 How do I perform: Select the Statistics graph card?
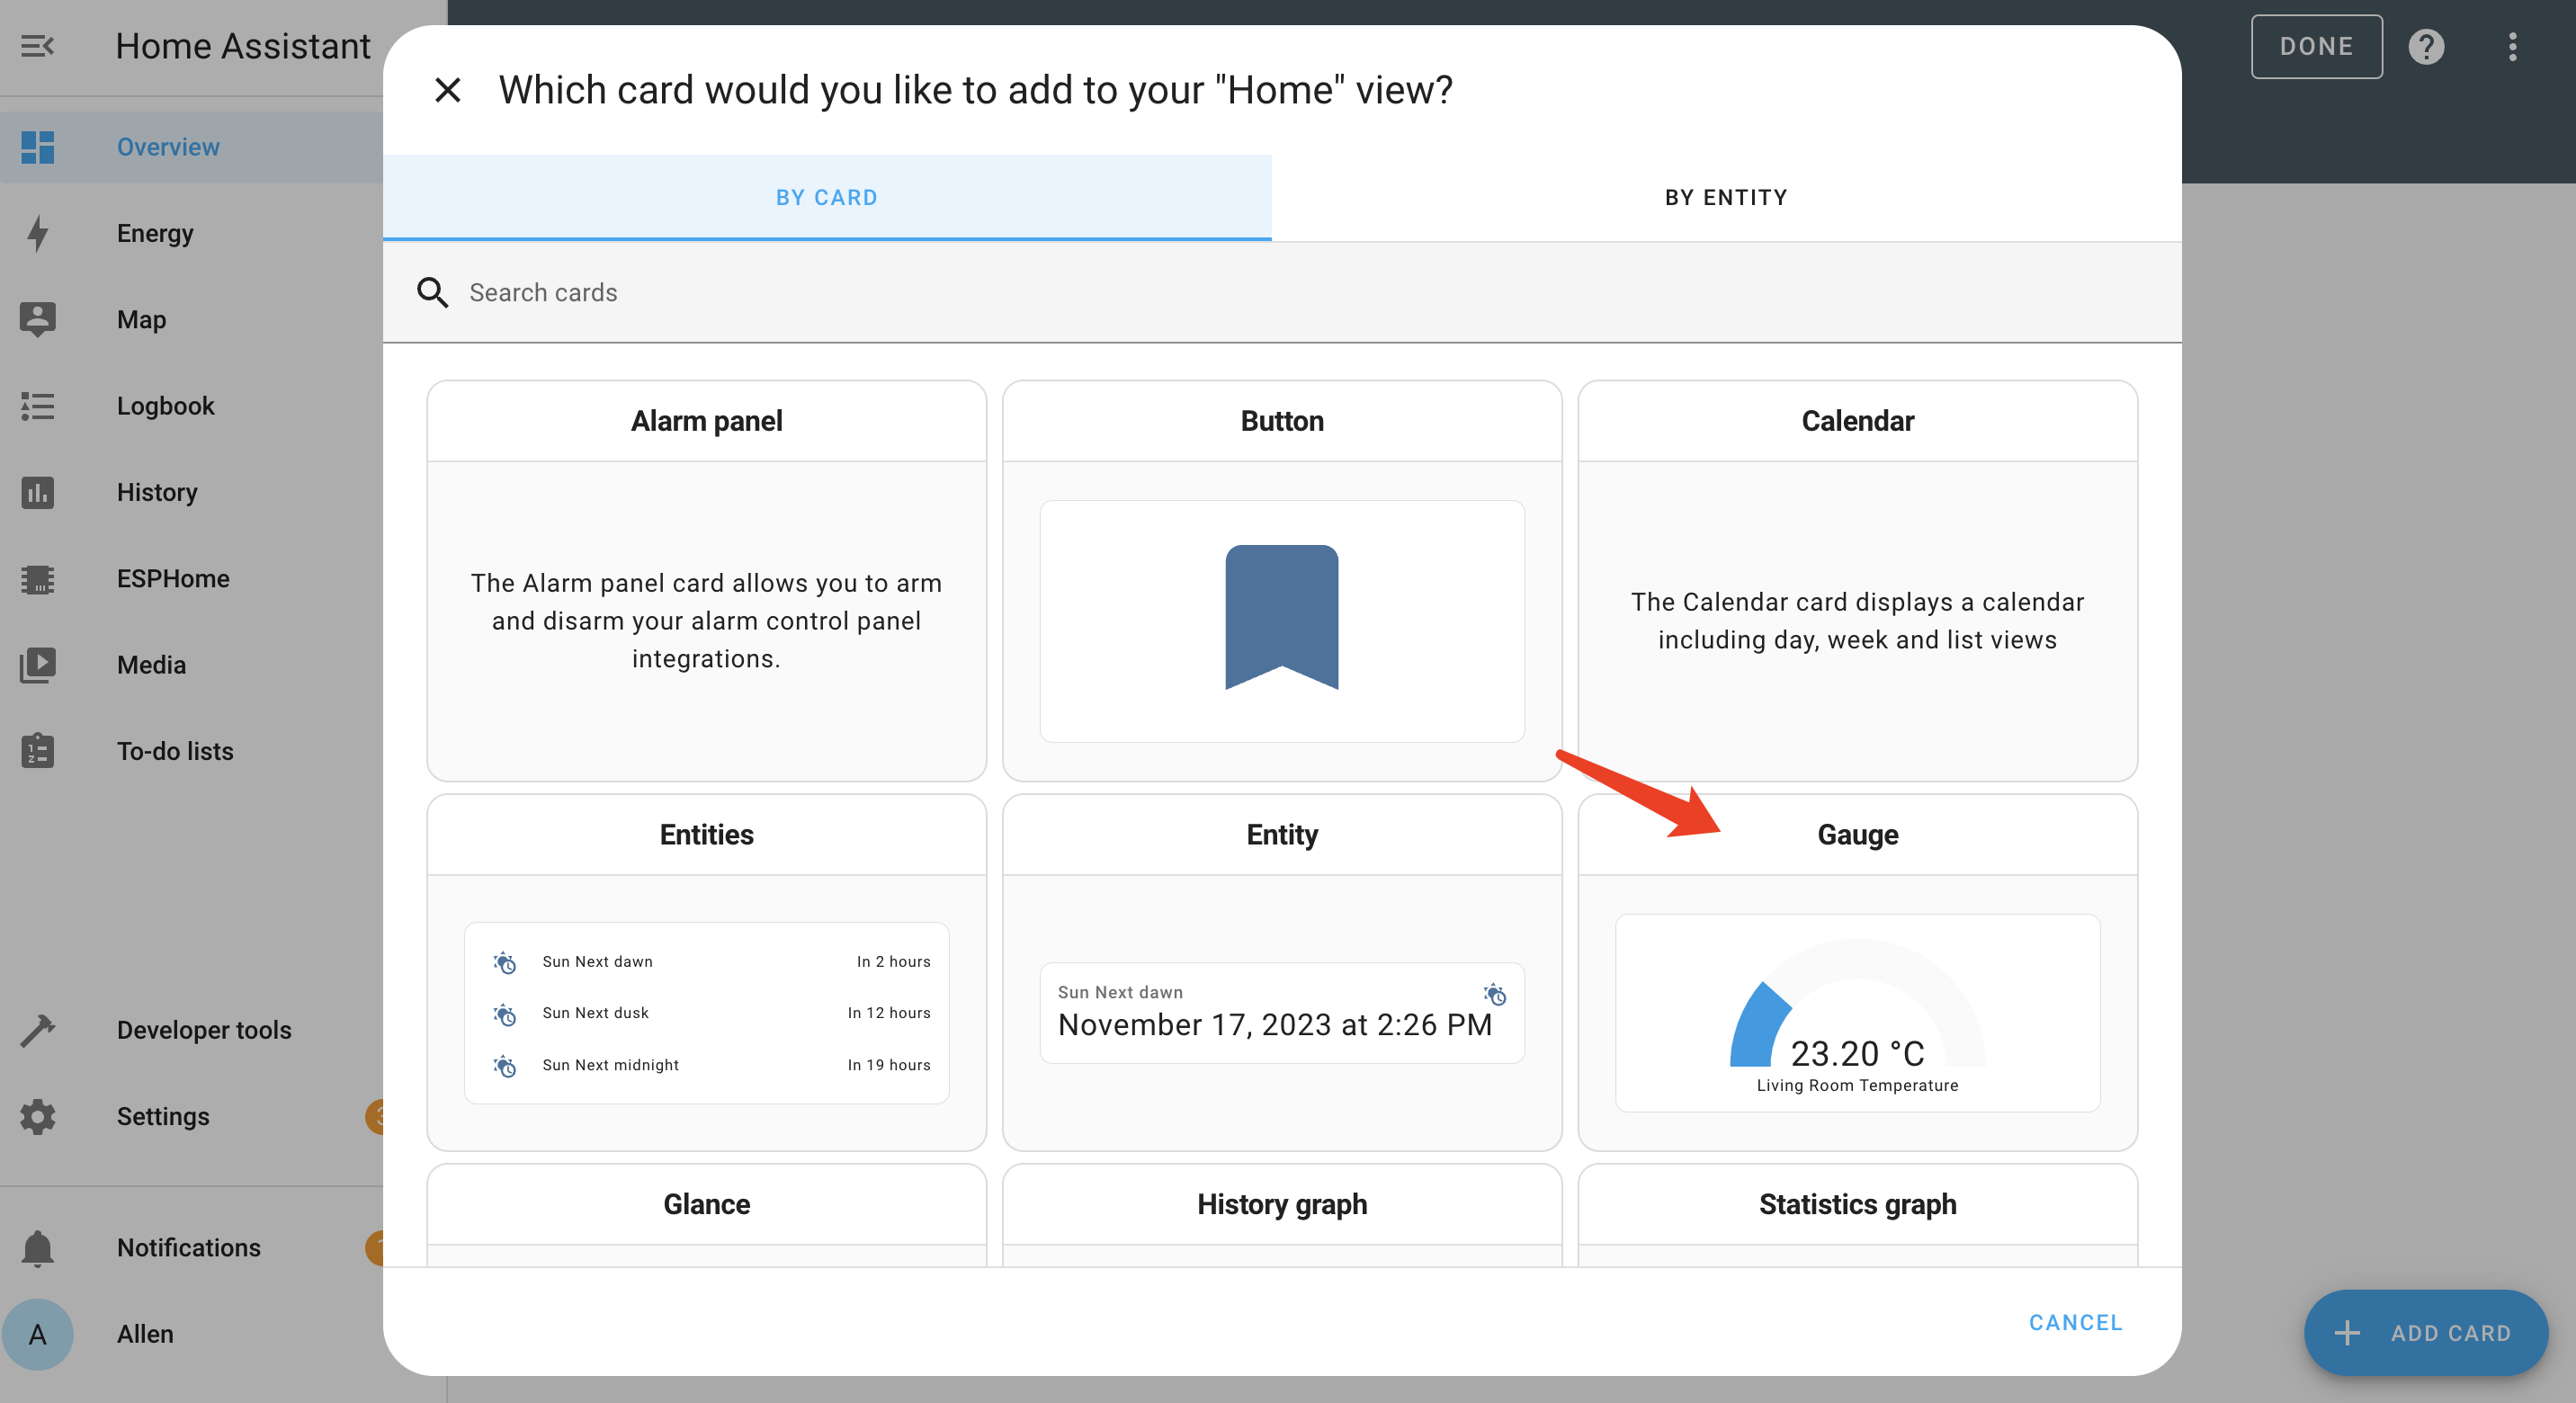point(1857,1214)
